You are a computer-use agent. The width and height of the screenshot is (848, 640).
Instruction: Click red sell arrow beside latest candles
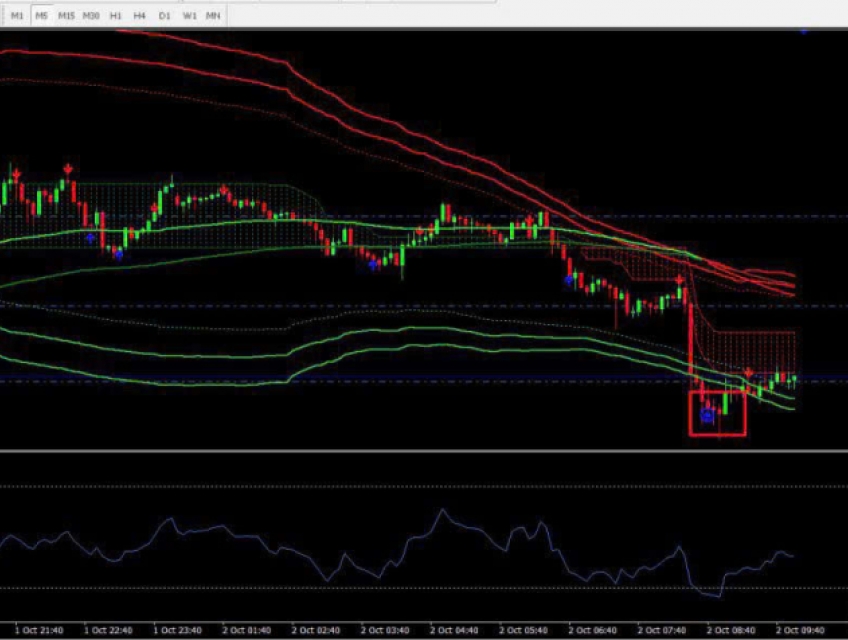click(748, 372)
